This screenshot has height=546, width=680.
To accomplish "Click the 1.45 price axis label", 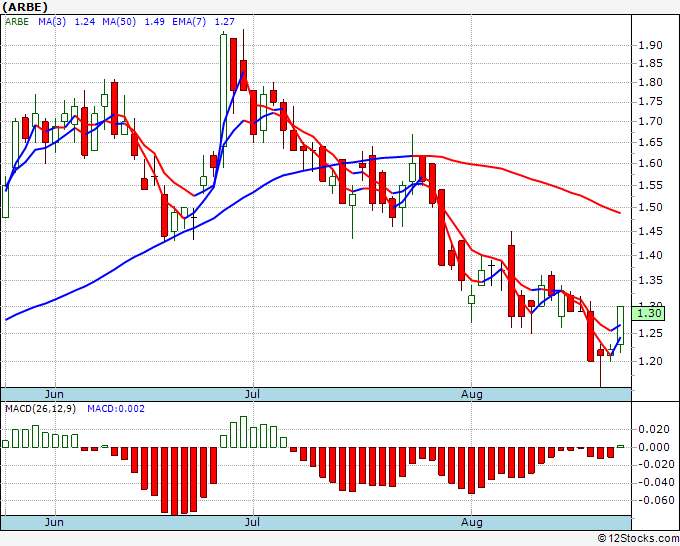I will pyautogui.click(x=650, y=231).
